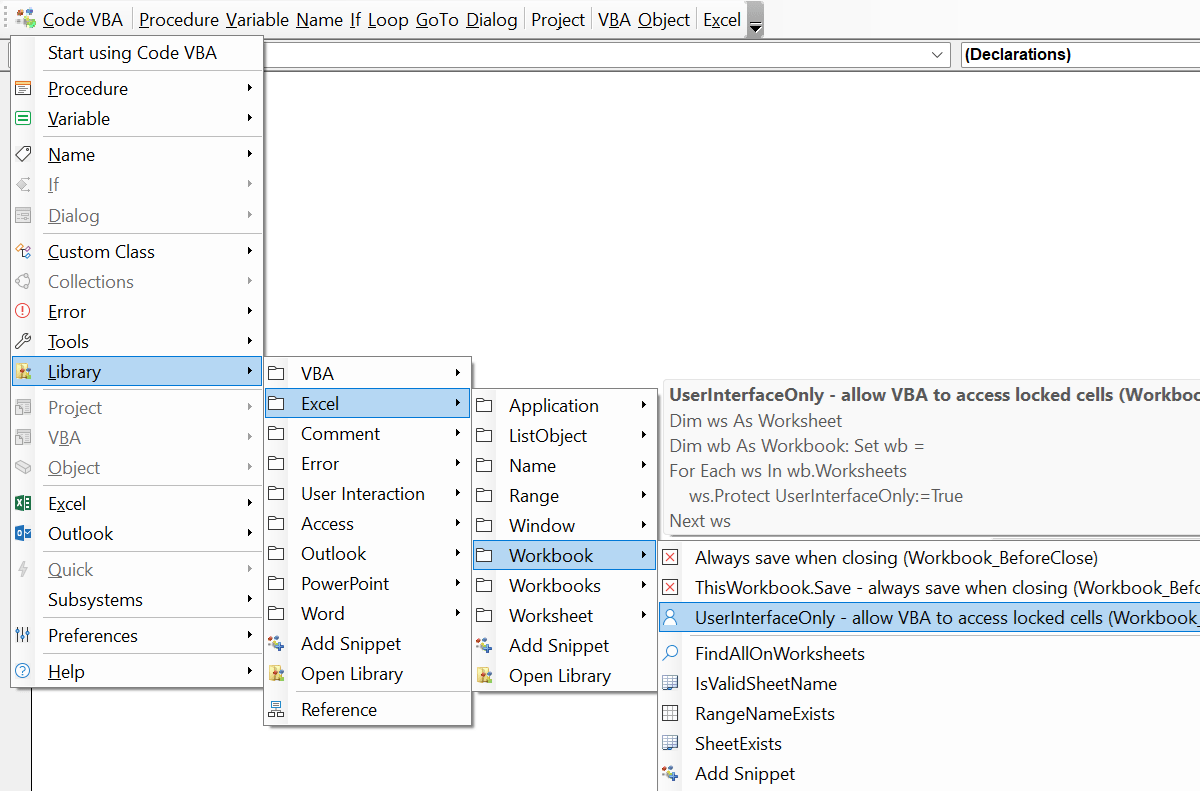Click 'For Each ws In wb.Worksheets' preview line
The height and width of the screenshot is (800, 1200).
(x=788, y=471)
